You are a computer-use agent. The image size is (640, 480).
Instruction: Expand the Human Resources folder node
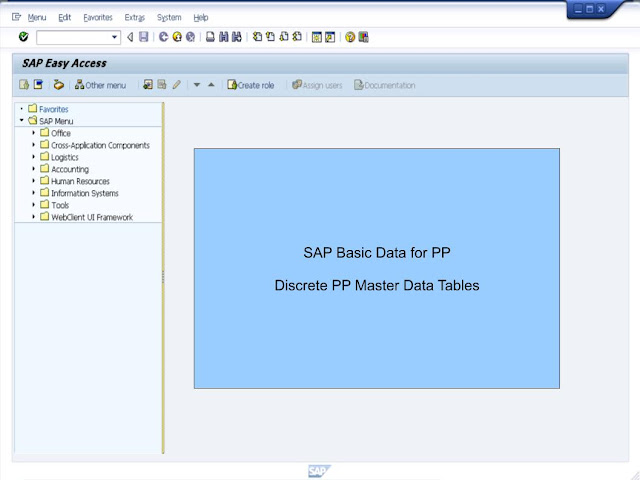[34, 180]
